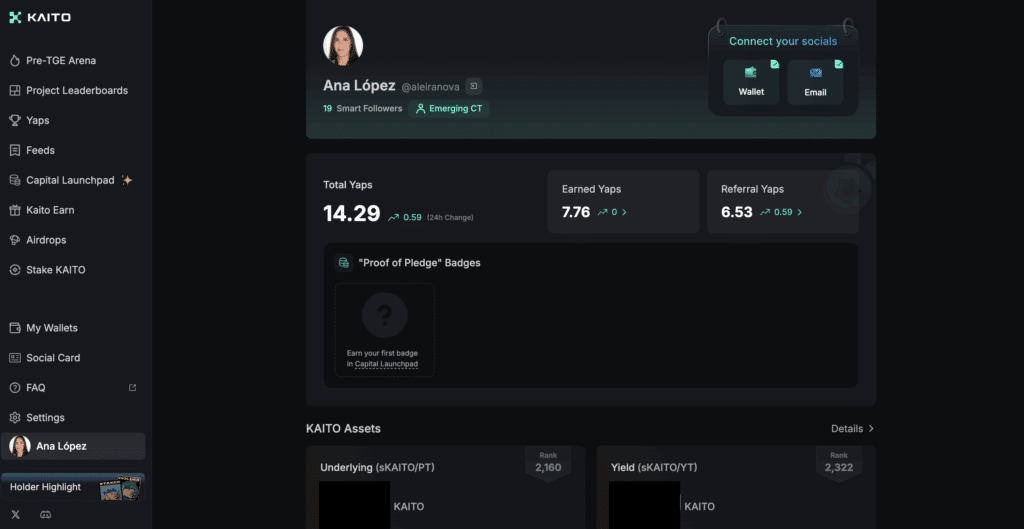The height and width of the screenshot is (529, 1024).
Task: Click the wallet icon in the Wallet card
Action: pyautogui.click(x=751, y=72)
